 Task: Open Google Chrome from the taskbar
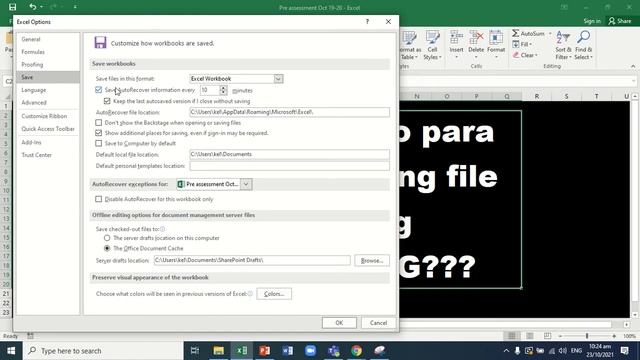356,351
